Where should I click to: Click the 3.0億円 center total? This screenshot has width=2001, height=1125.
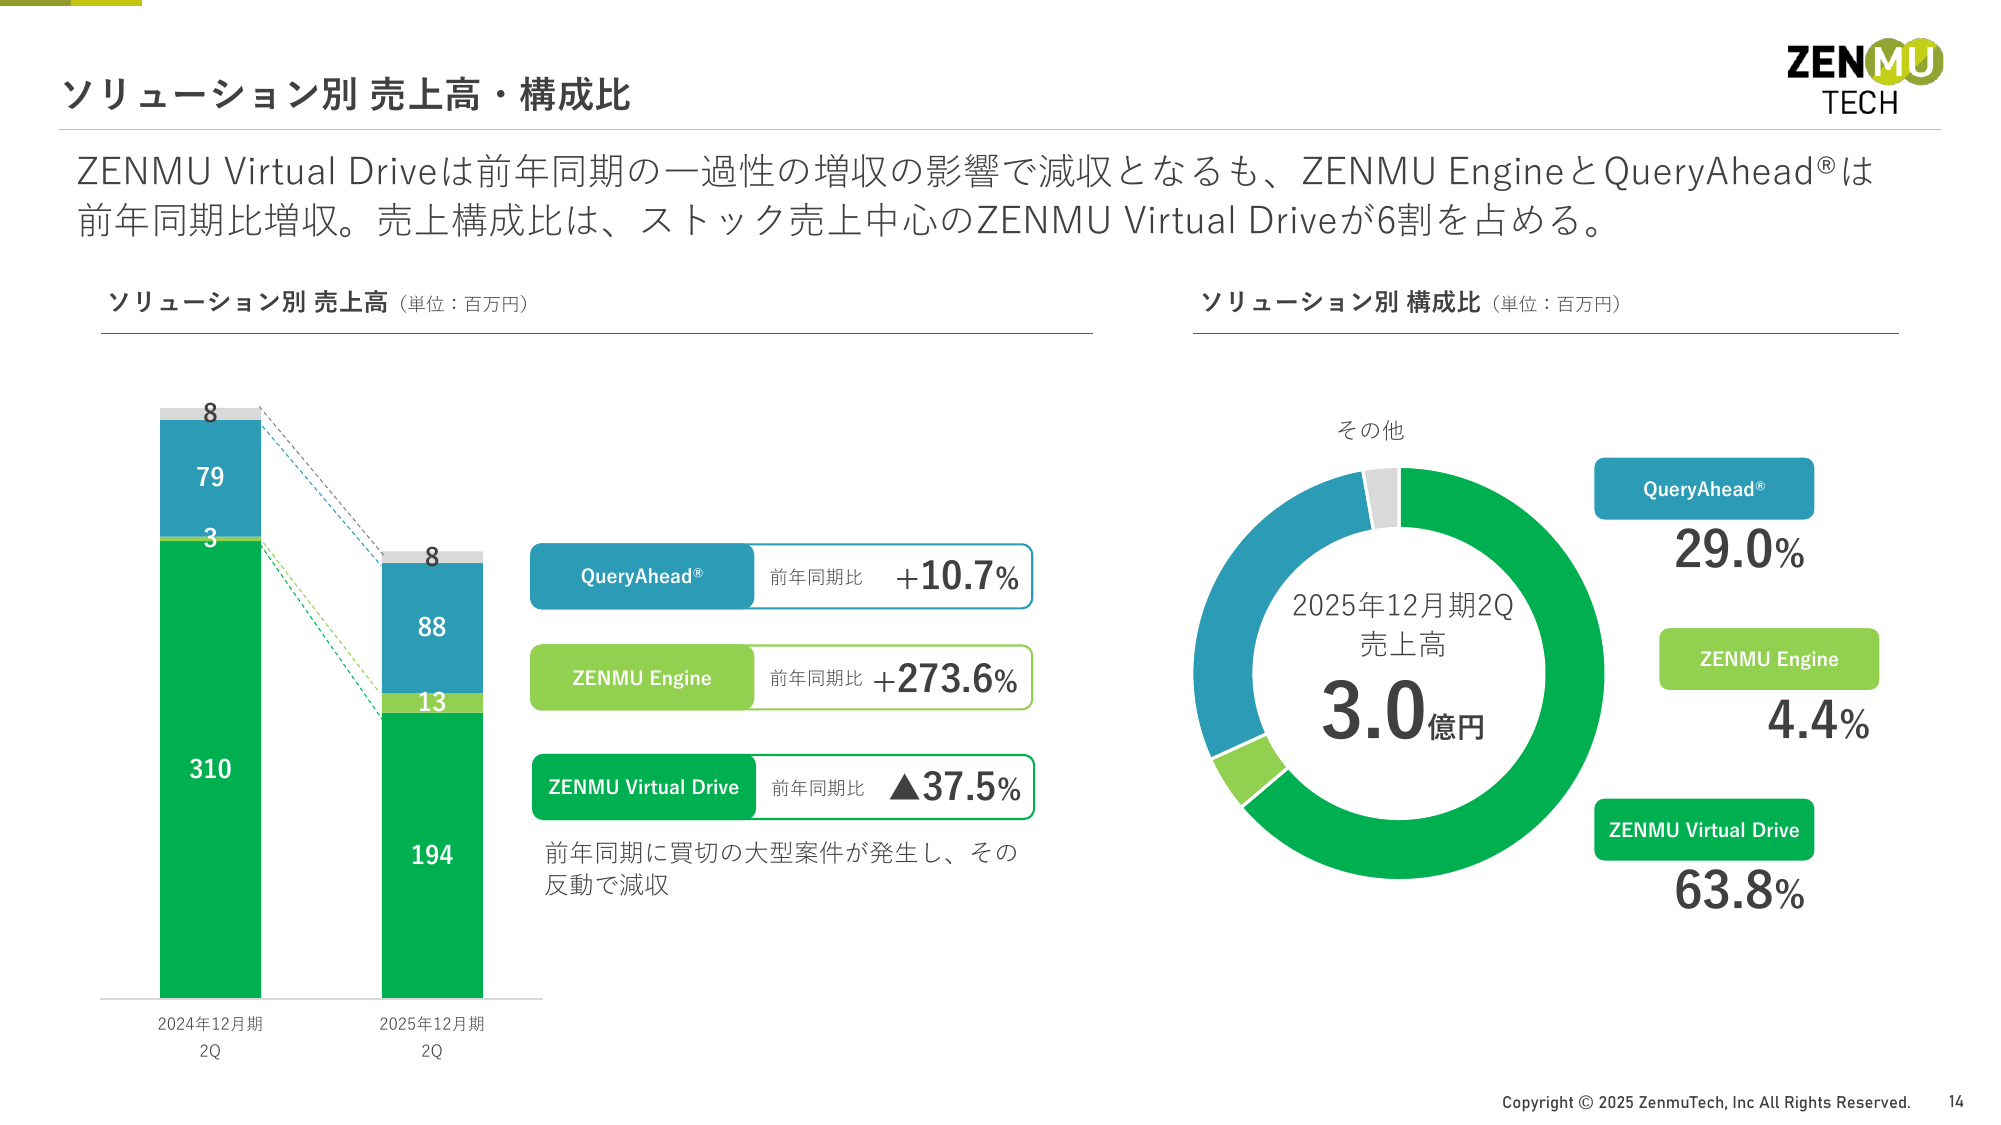click(1402, 711)
